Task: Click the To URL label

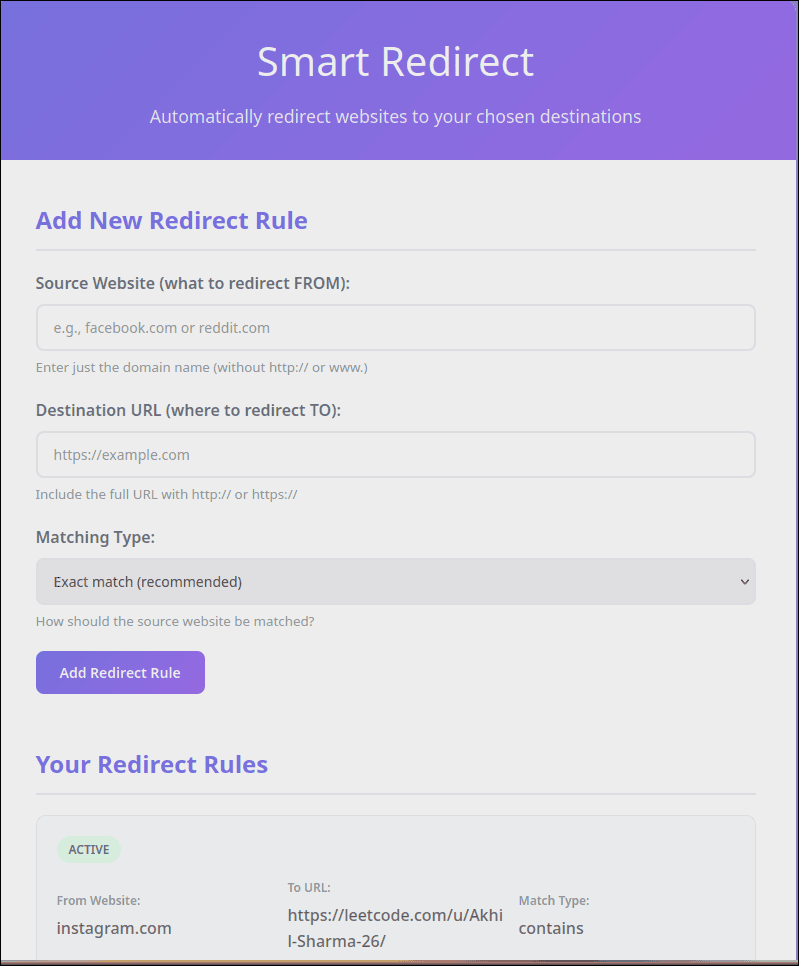Action: pos(306,887)
